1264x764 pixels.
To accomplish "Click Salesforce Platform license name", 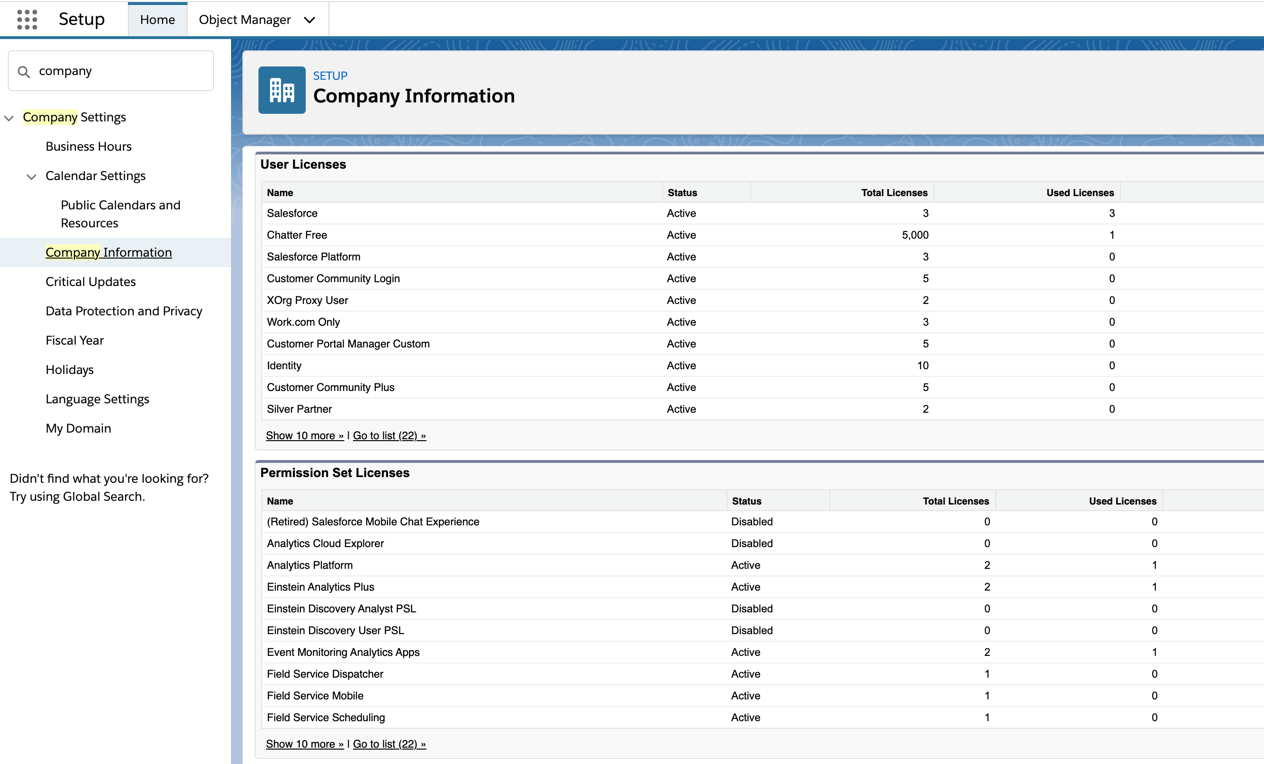I will click(314, 257).
